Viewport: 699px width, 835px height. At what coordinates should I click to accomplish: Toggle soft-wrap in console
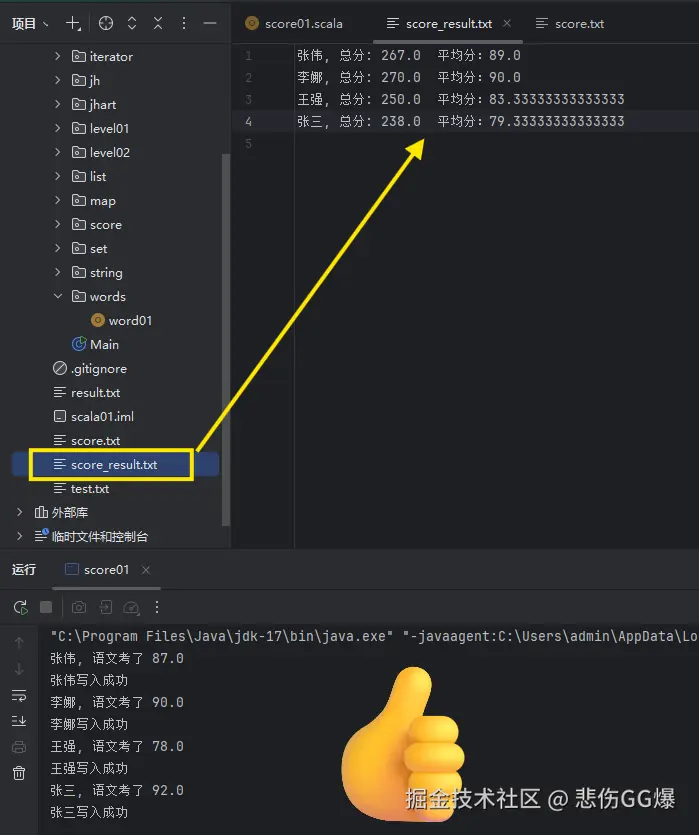click(19, 695)
